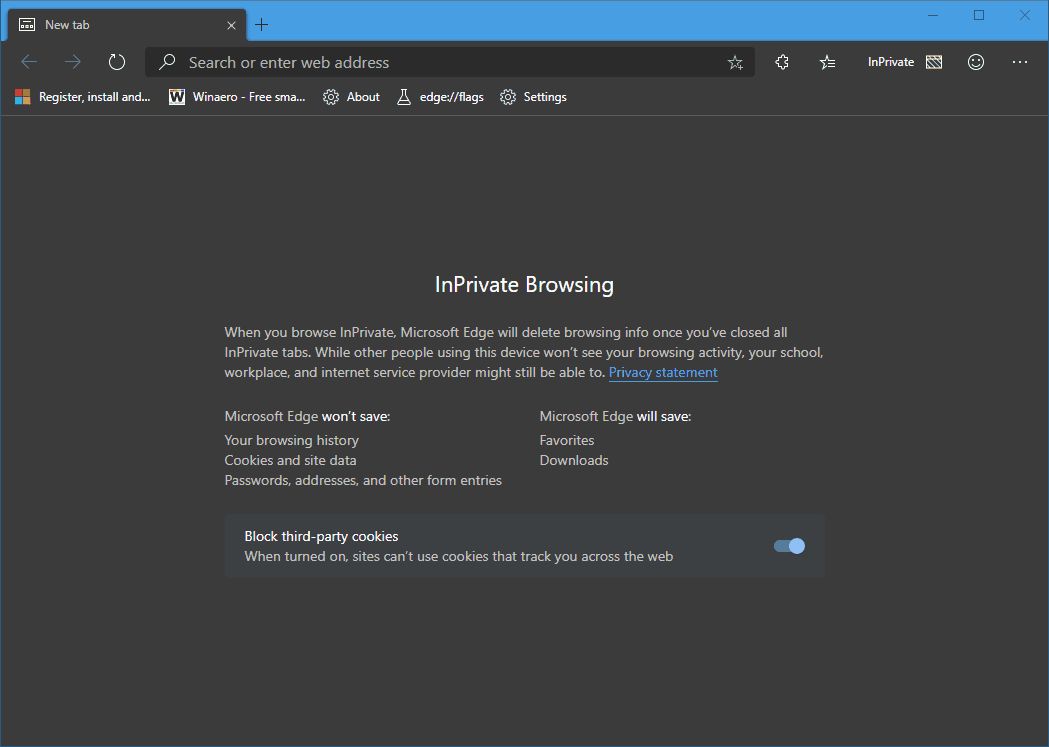The image size is (1049, 747).
Task: Open a new tab with plus button
Action: 262,25
